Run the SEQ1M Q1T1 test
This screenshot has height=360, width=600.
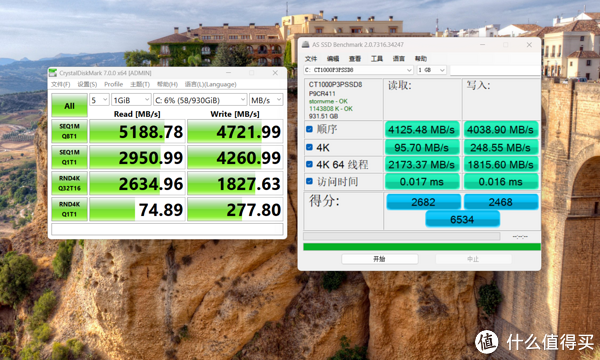(x=69, y=157)
